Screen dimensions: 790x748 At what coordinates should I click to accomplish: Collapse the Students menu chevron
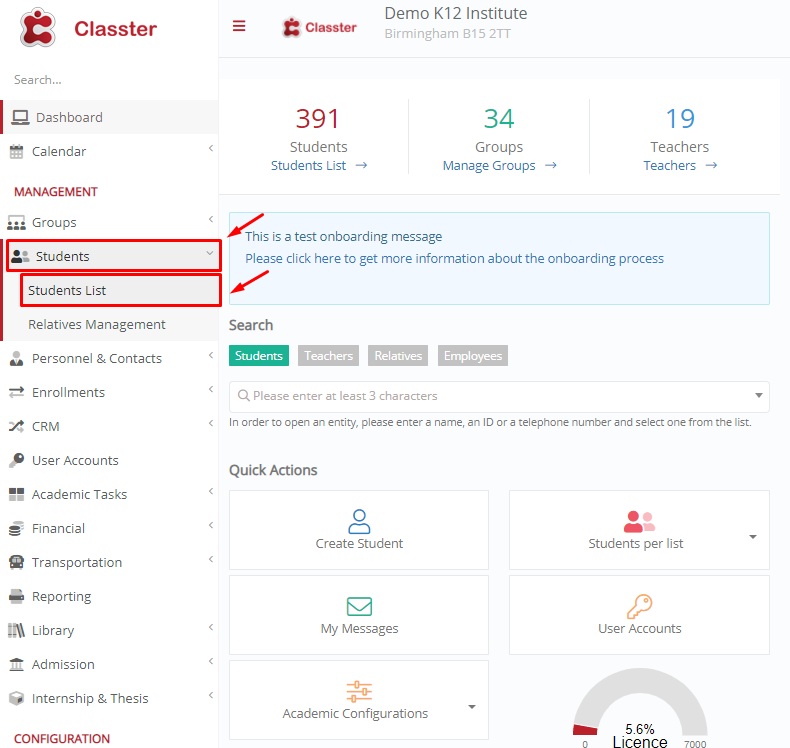click(210, 253)
